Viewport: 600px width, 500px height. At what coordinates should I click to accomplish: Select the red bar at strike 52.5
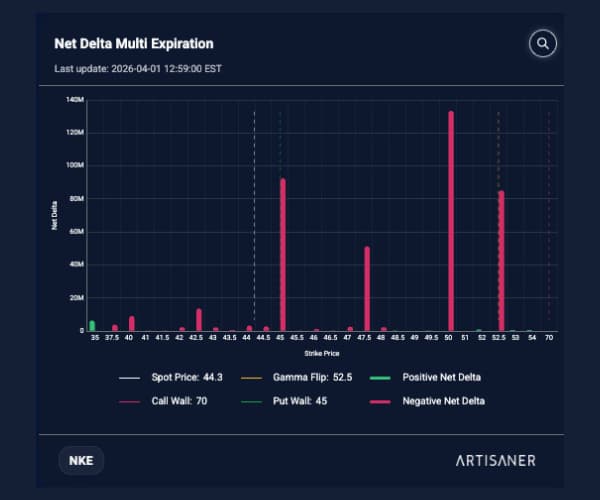(501, 261)
